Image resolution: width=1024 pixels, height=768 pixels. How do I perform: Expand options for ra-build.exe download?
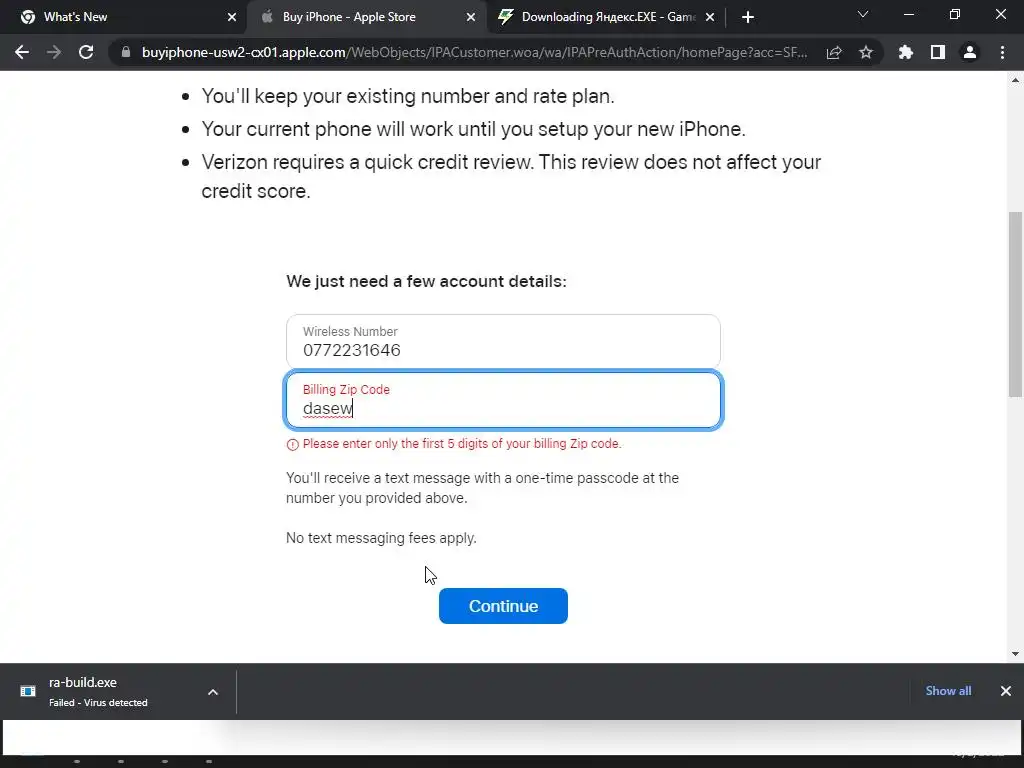(x=213, y=692)
